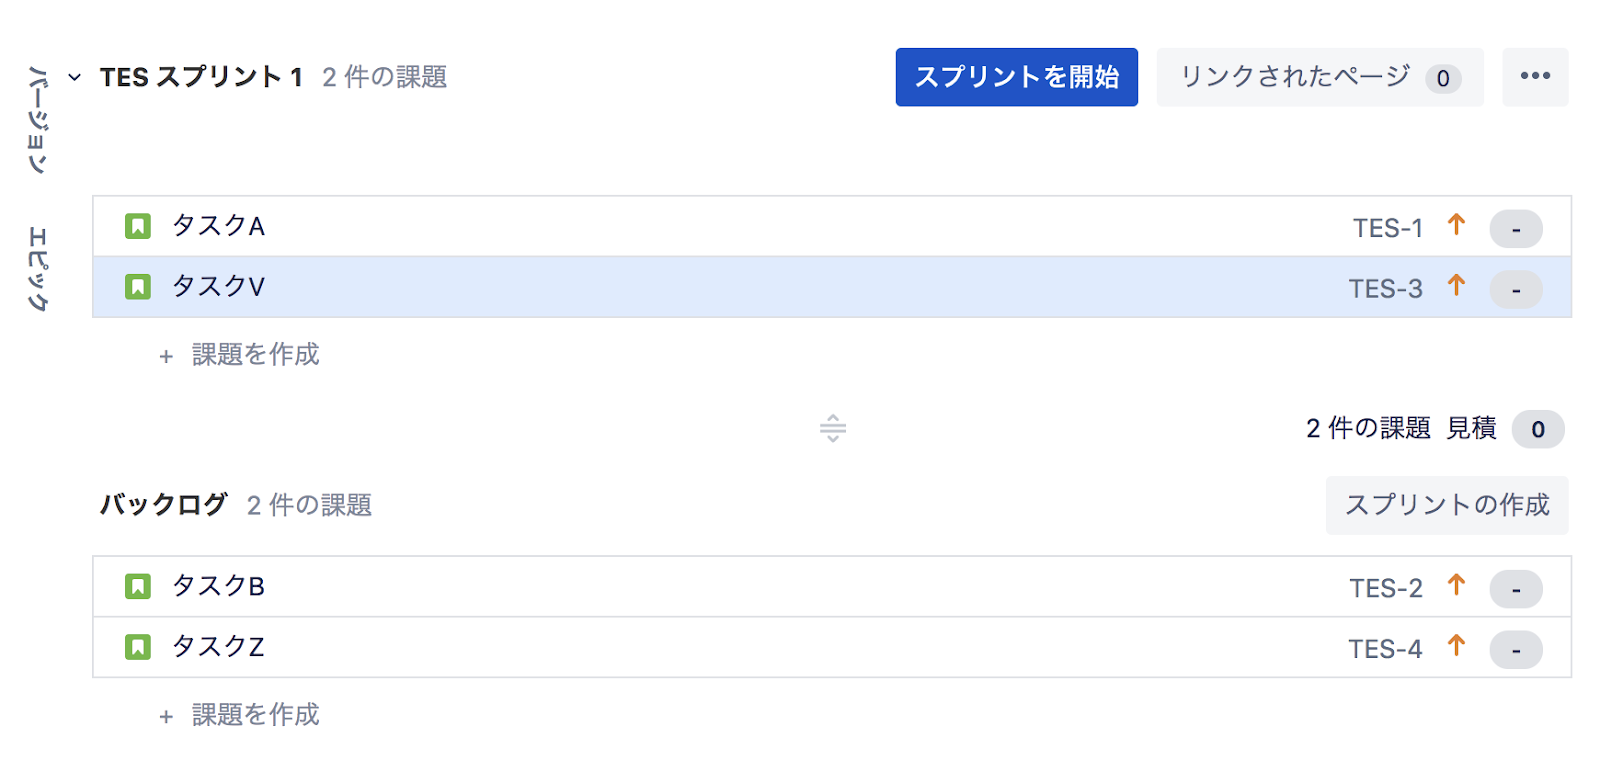Click the story icon next to タスクV
This screenshot has height=772, width=1600.
click(x=138, y=287)
